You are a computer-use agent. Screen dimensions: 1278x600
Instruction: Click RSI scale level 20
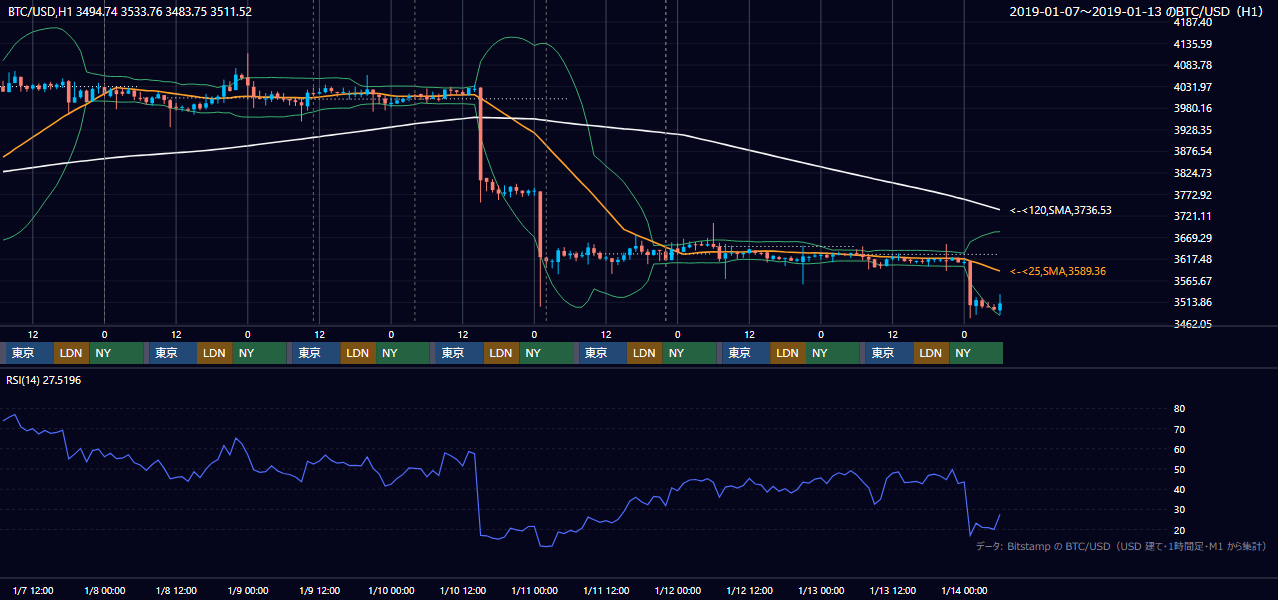(1179, 530)
